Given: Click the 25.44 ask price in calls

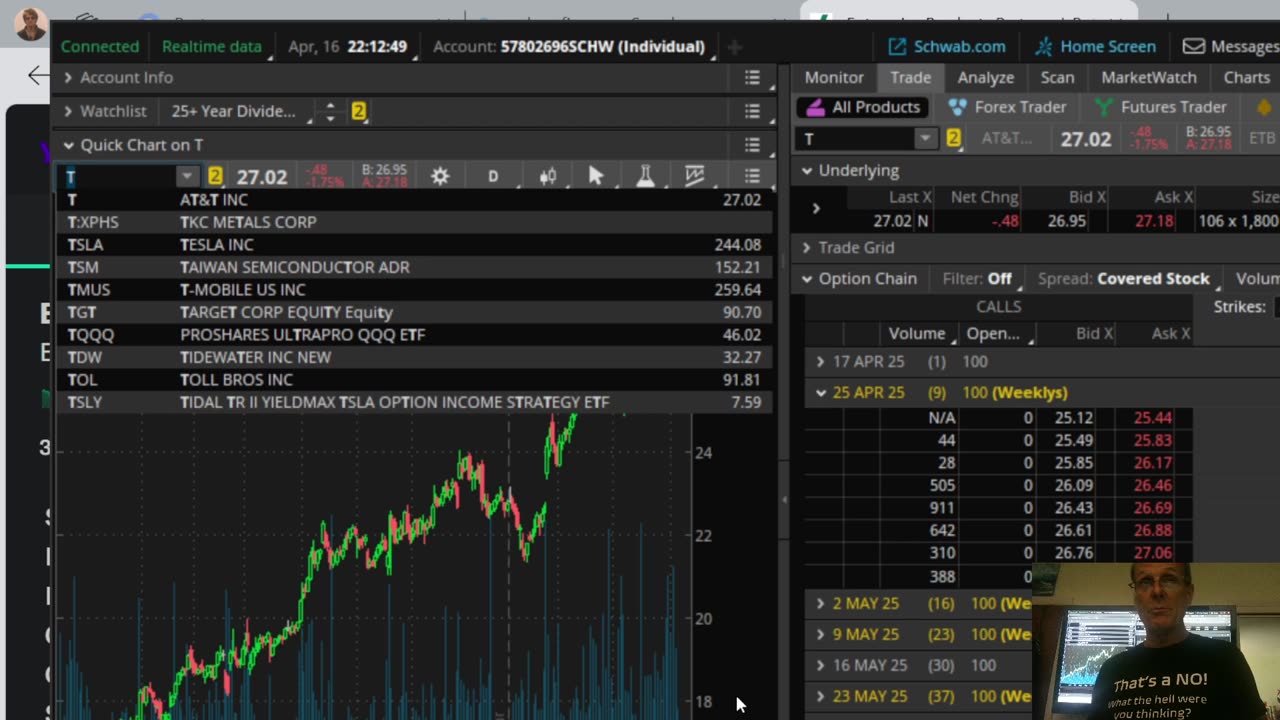Looking at the screenshot, I should (1153, 418).
